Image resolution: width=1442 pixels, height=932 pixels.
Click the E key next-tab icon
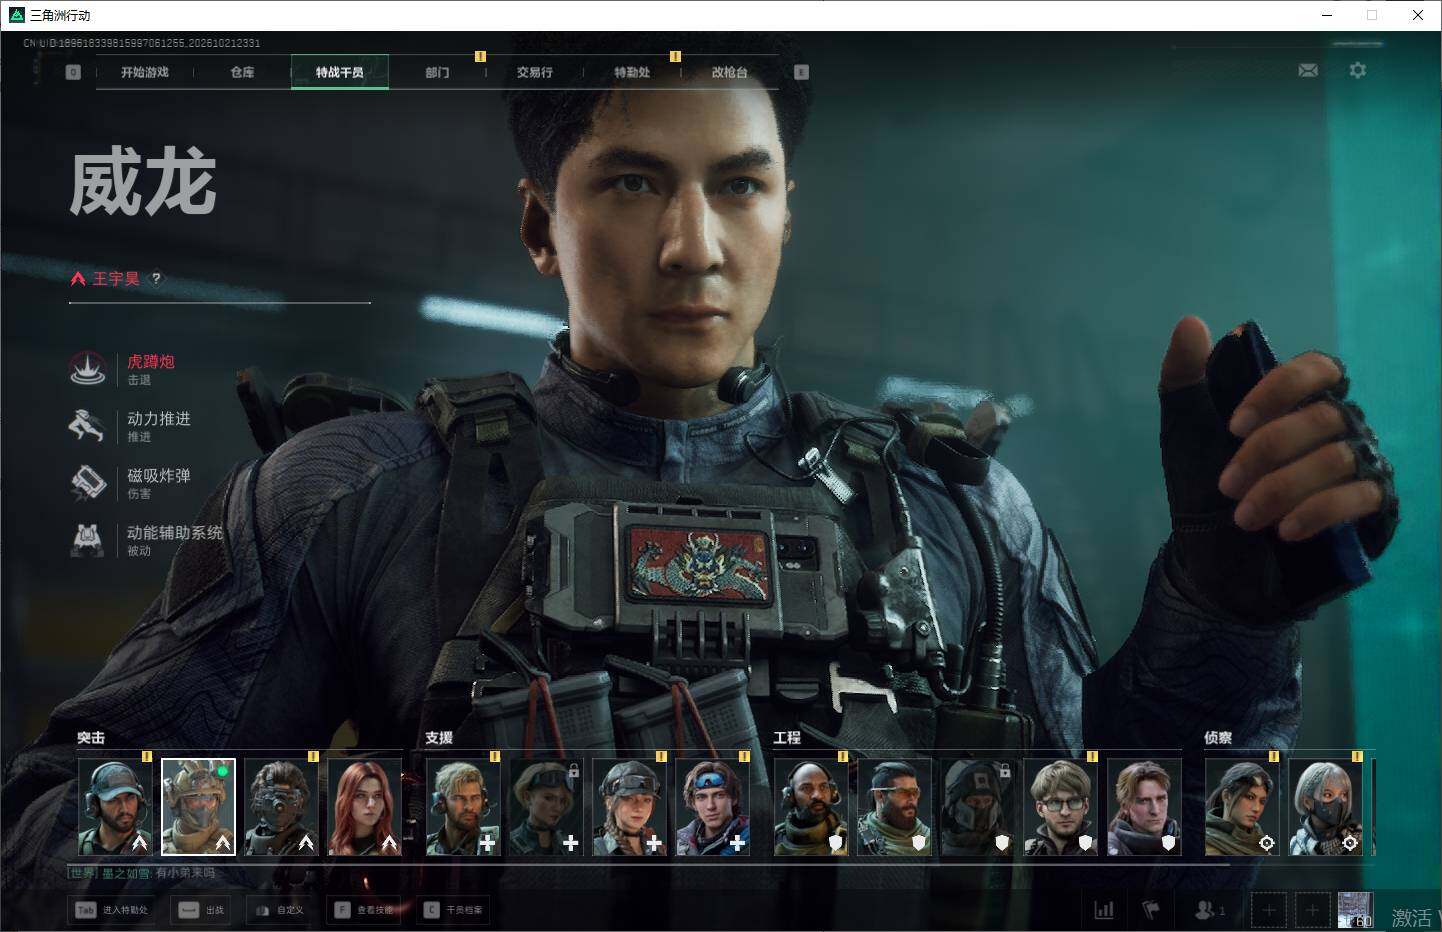(x=801, y=72)
